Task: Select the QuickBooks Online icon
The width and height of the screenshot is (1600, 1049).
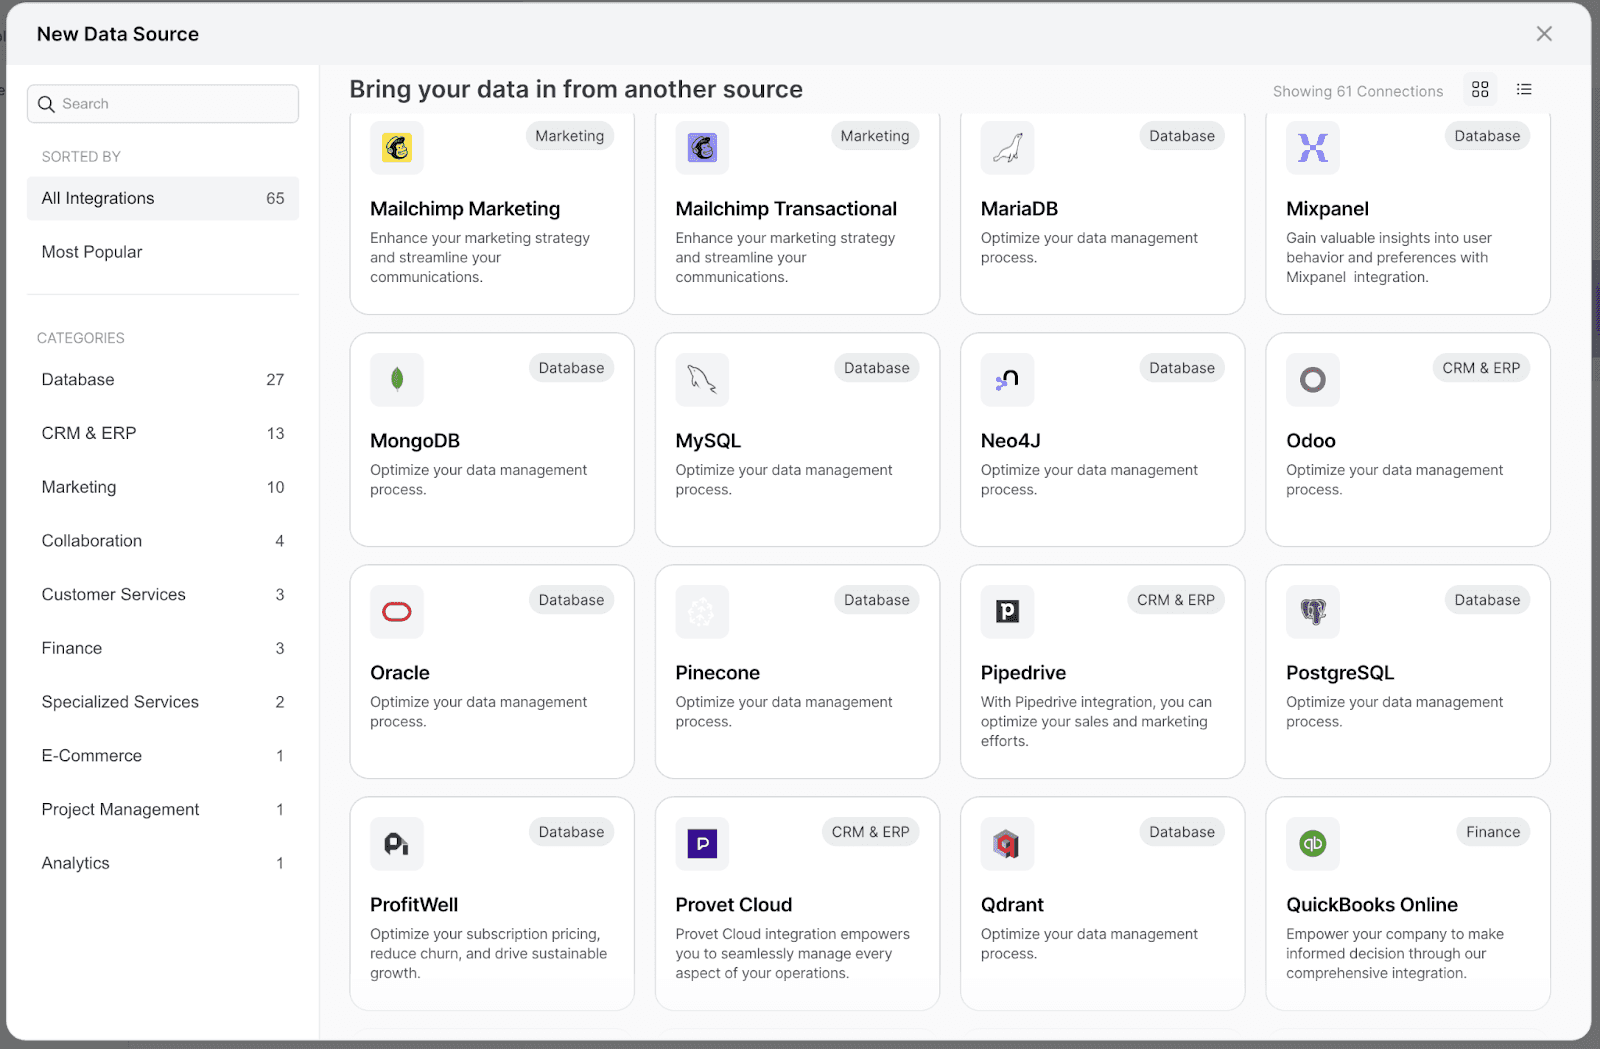Action: (1312, 844)
